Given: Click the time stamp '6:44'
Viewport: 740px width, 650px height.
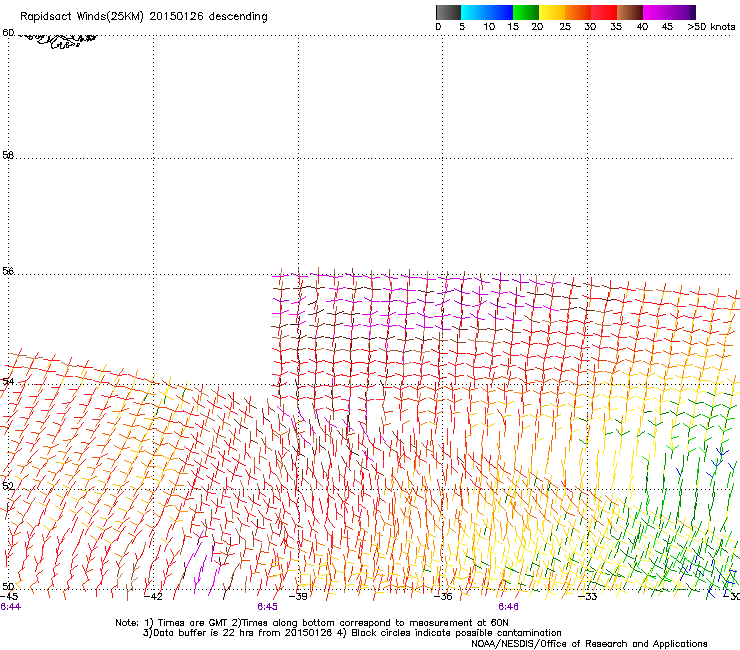Looking at the screenshot, I should click(10, 607).
